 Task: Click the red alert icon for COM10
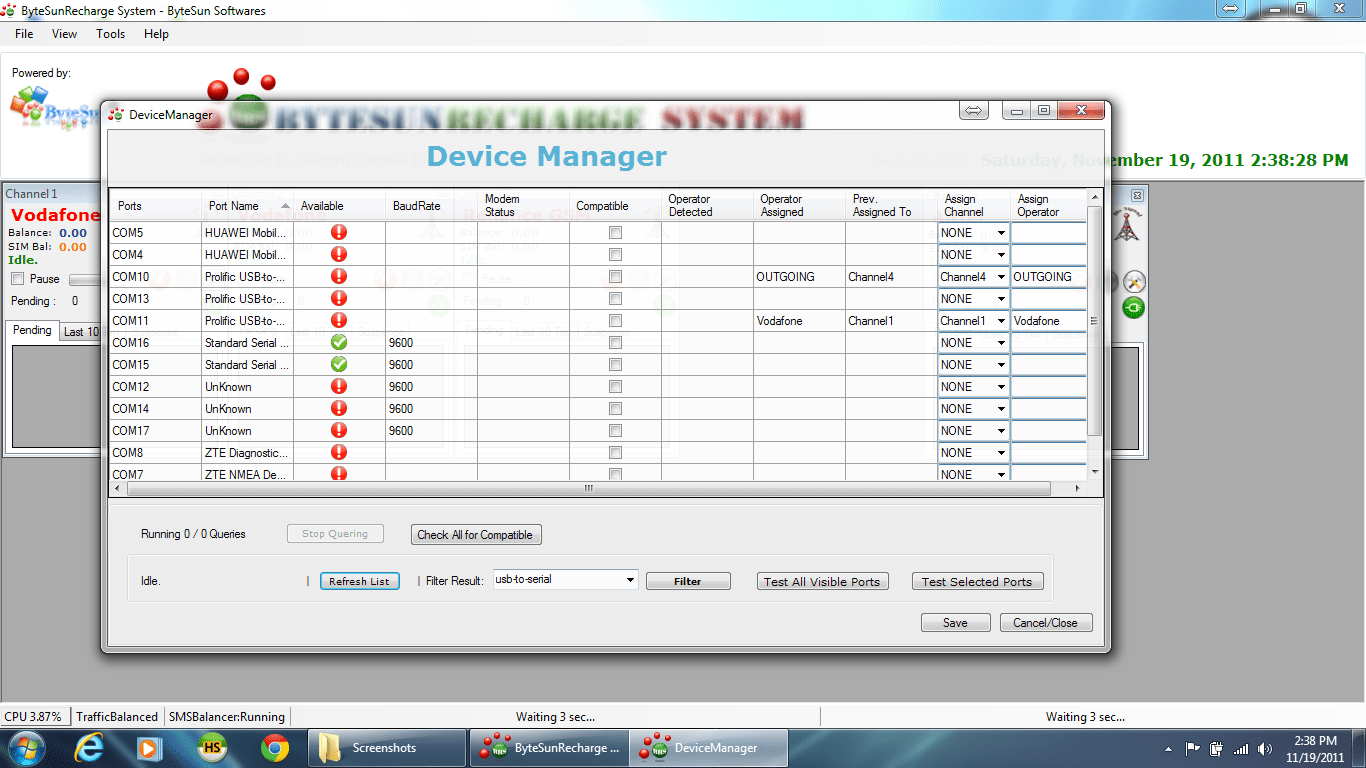[x=339, y=276]
